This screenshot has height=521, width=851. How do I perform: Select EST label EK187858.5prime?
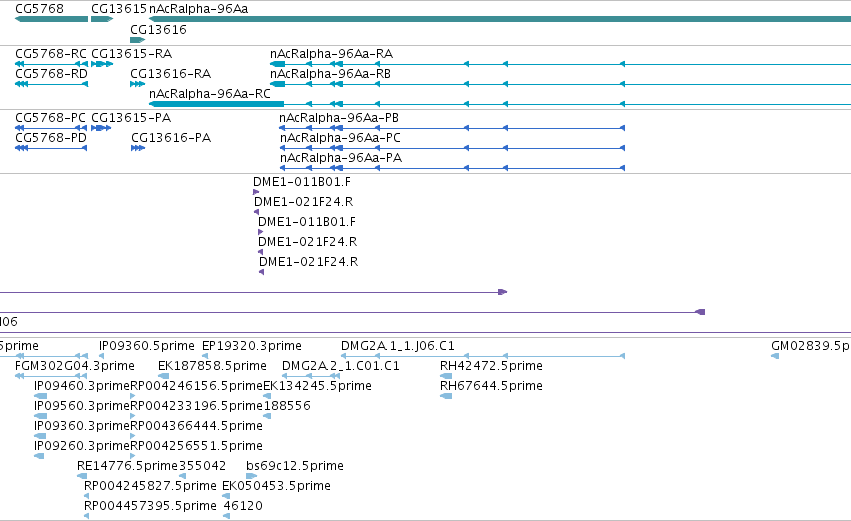tap(212, 366)
